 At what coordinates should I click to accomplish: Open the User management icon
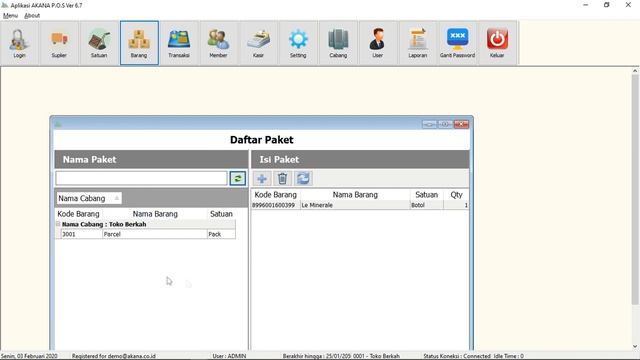(x=378, y=43)
